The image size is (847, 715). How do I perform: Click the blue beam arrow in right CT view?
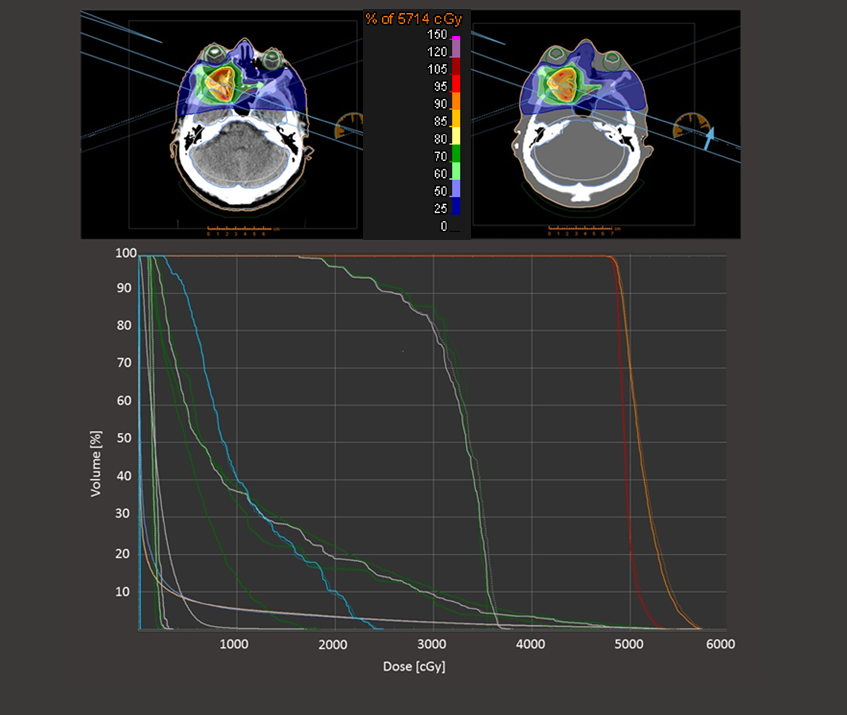point(711,138)
